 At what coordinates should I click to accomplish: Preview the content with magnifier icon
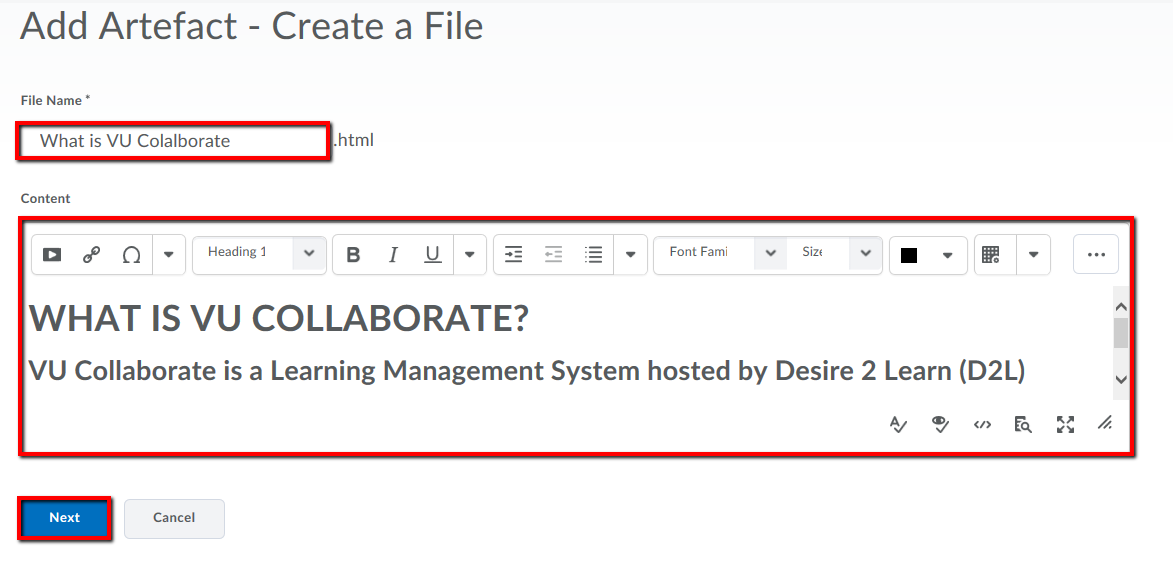[x=1023, y=425]
